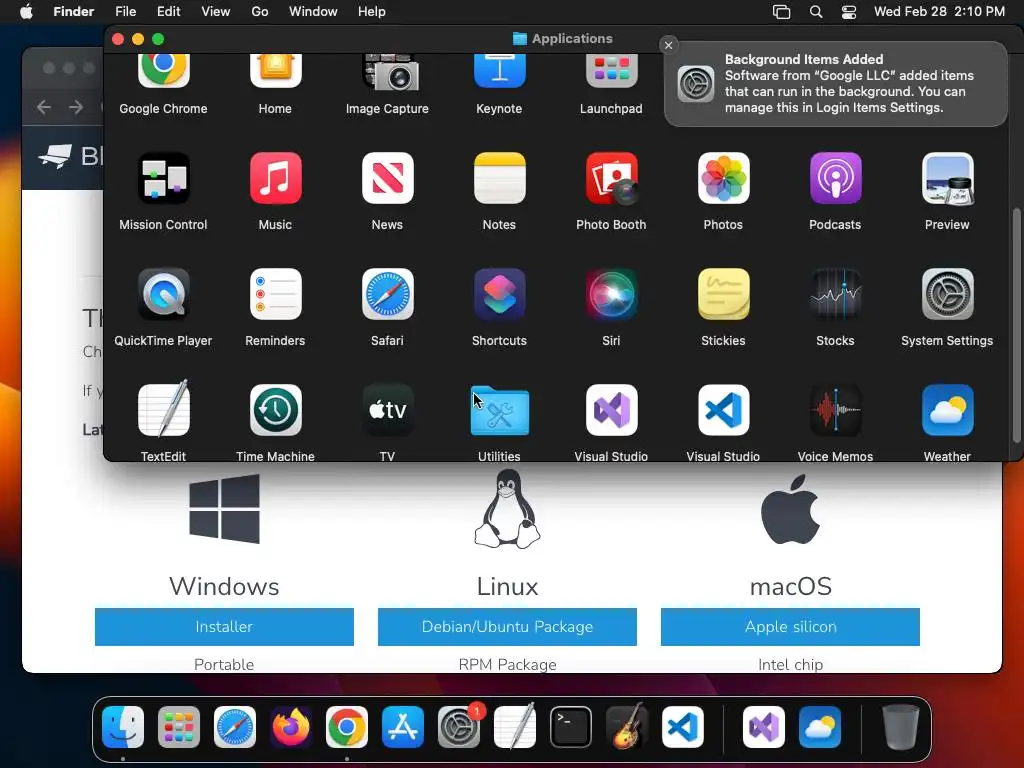Image resolution: width=1024 pixels, height=768 pixels.
Task: Open the Siri app
Action: [x=611, y=294]
